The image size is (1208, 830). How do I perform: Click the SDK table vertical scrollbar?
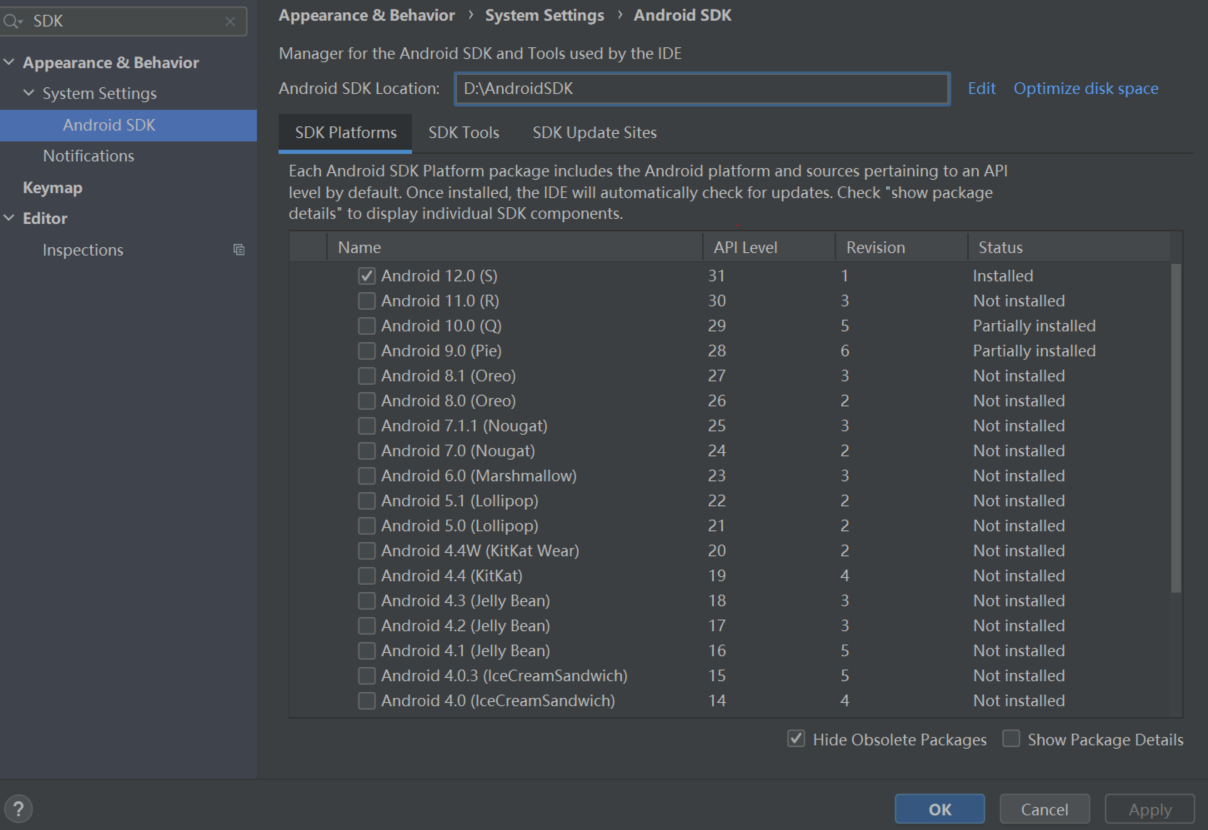1176,428
